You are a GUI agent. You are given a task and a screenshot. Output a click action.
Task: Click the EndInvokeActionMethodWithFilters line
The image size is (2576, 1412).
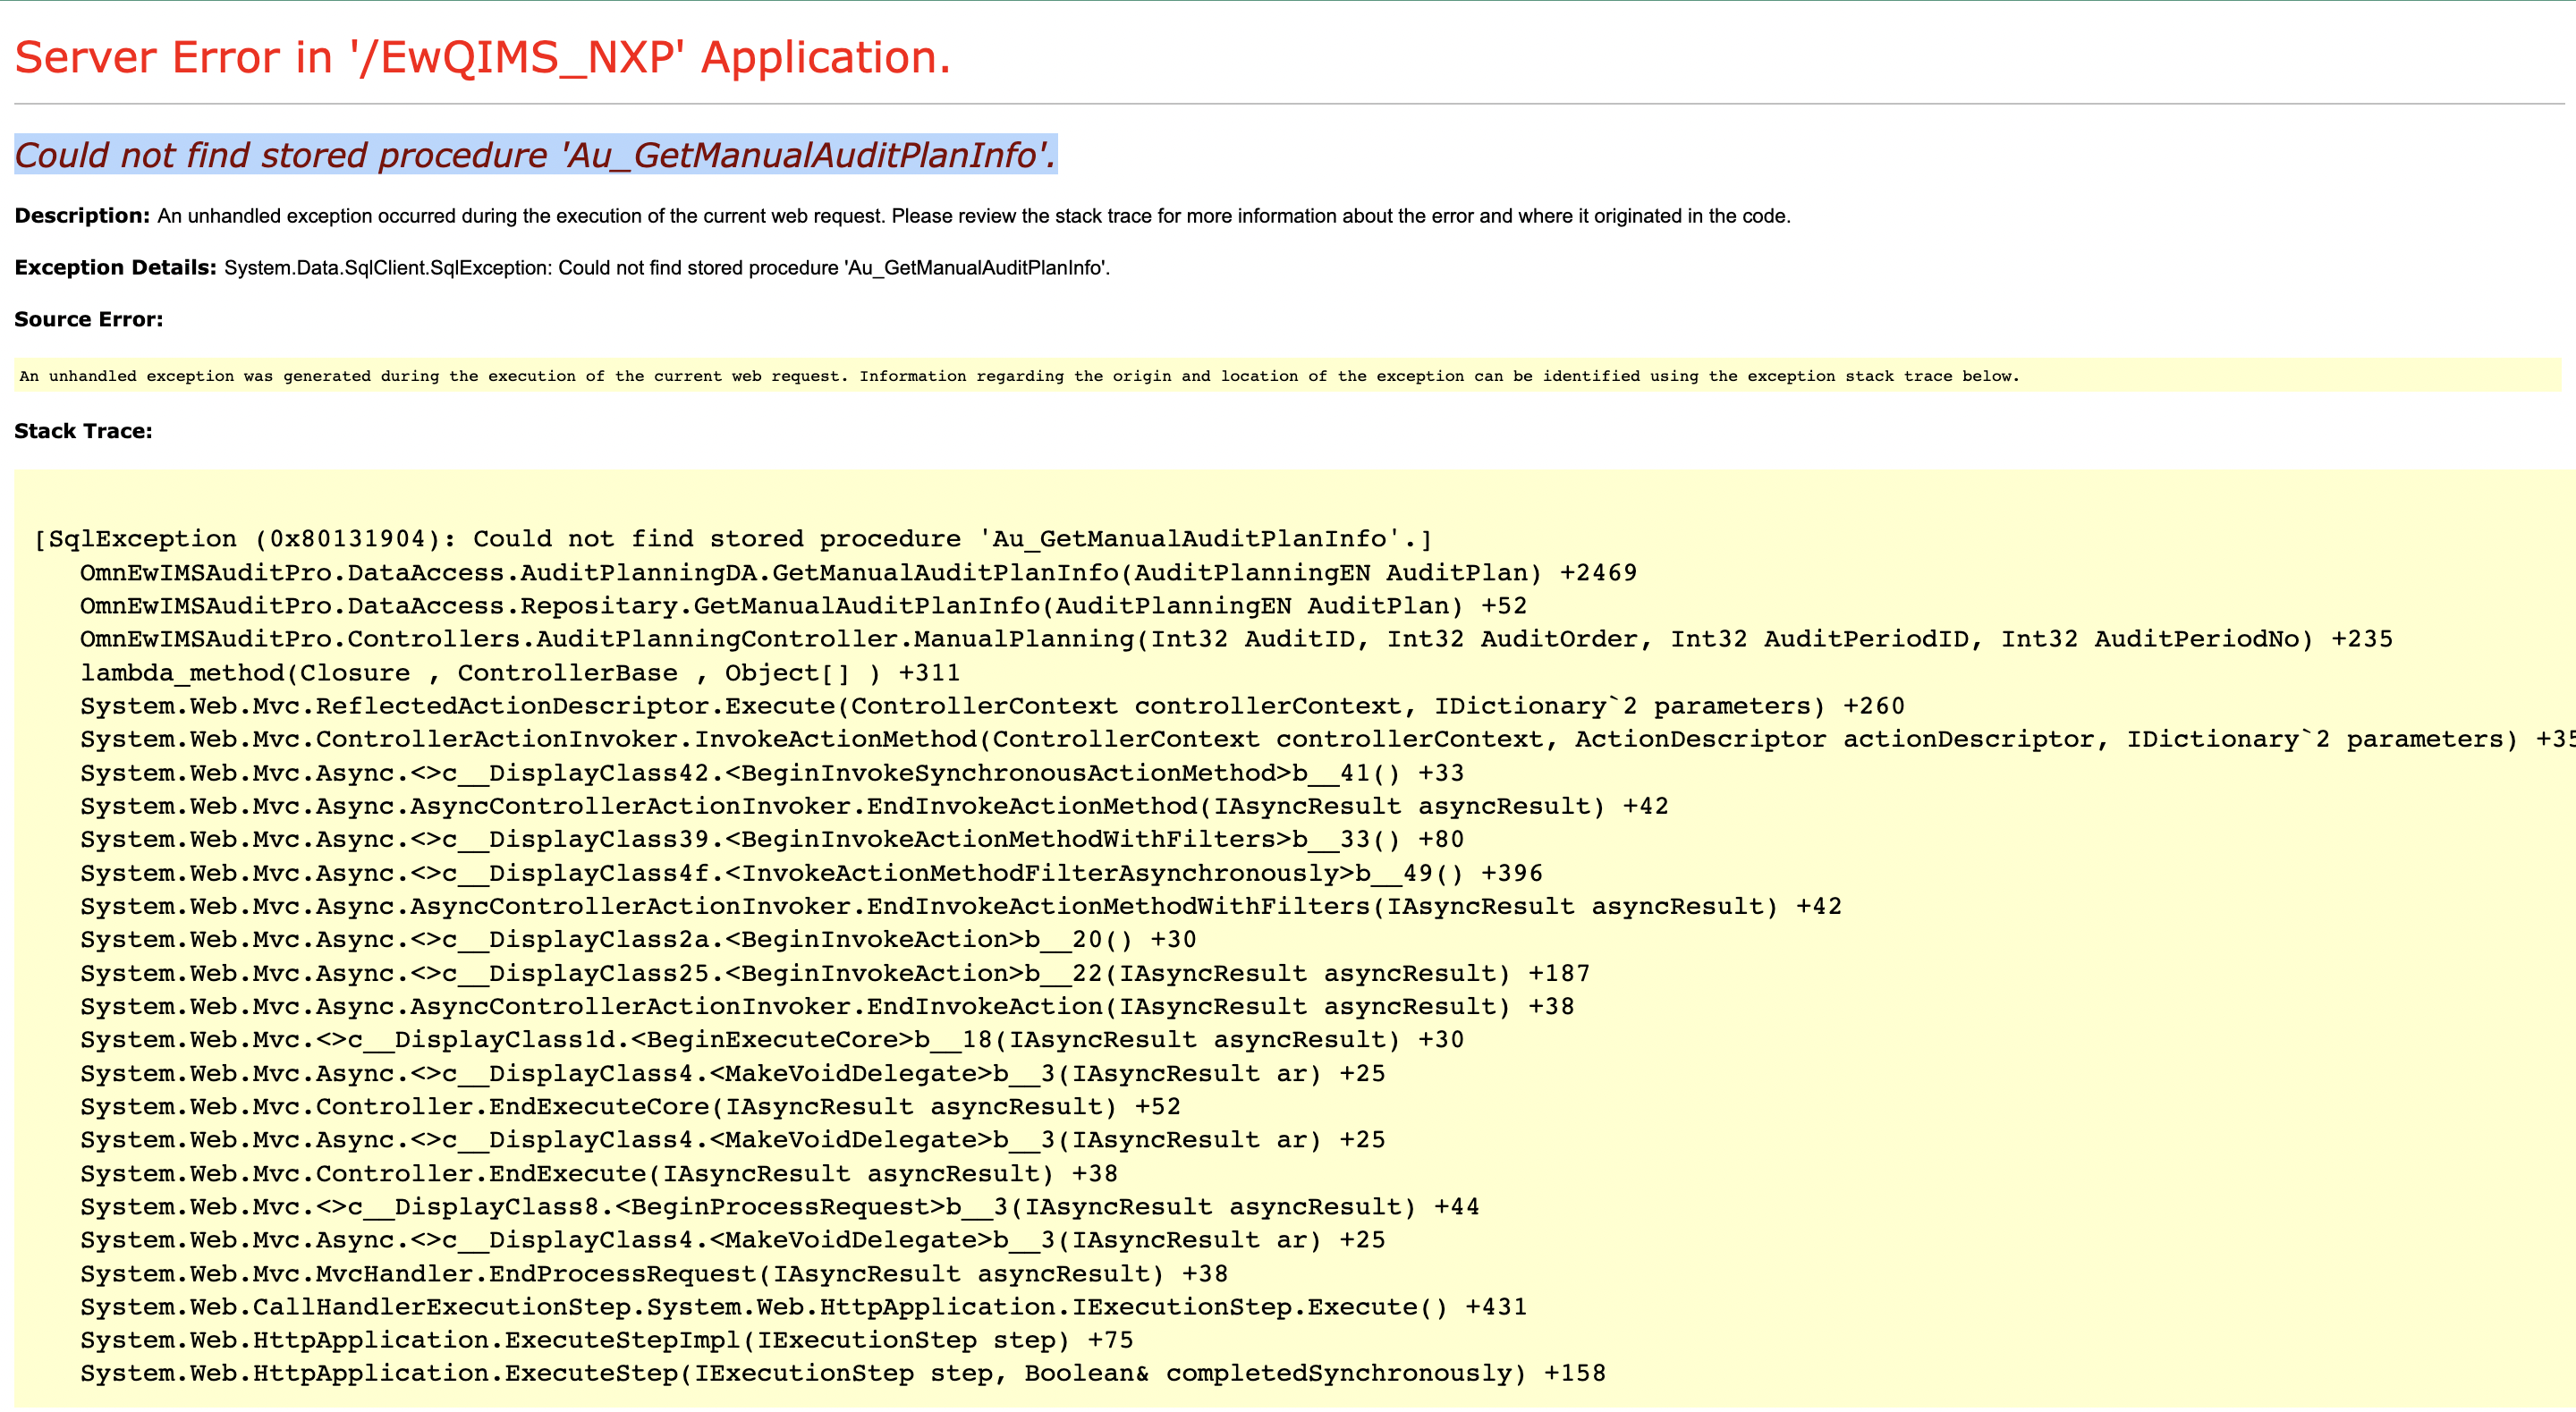pos(961,906)
